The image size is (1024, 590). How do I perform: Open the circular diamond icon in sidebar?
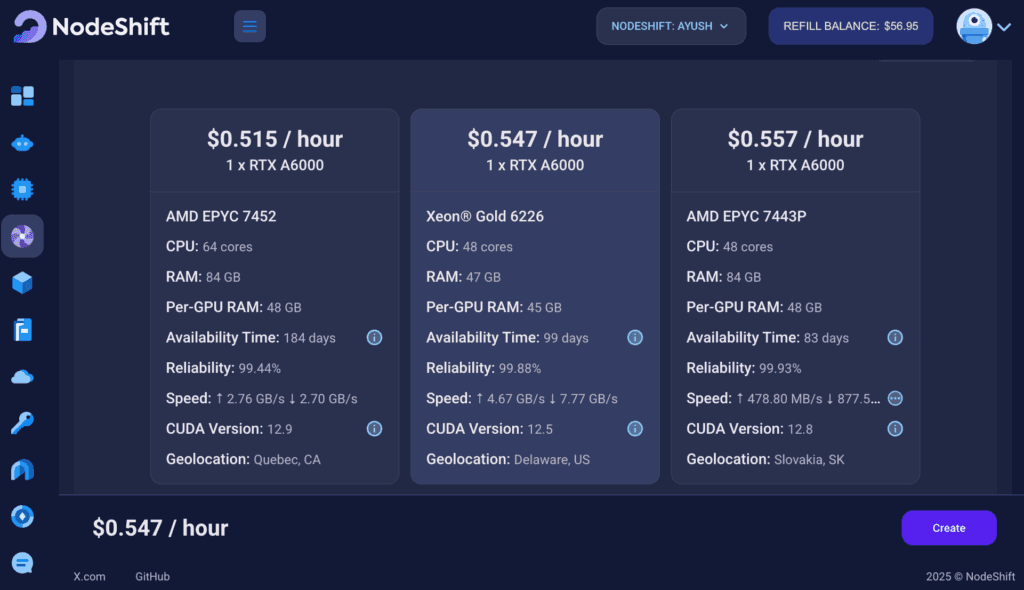(22, 516)
